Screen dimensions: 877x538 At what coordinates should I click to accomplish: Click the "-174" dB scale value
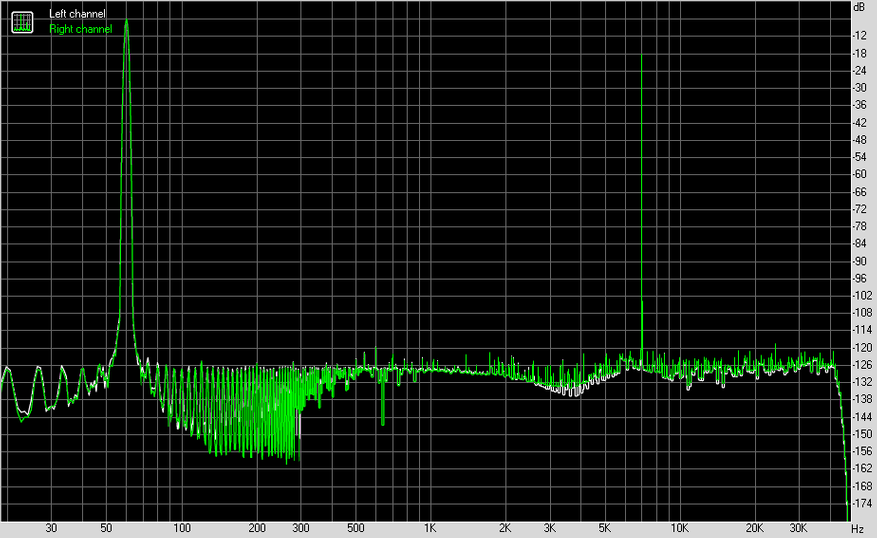[x=861, y=503]
